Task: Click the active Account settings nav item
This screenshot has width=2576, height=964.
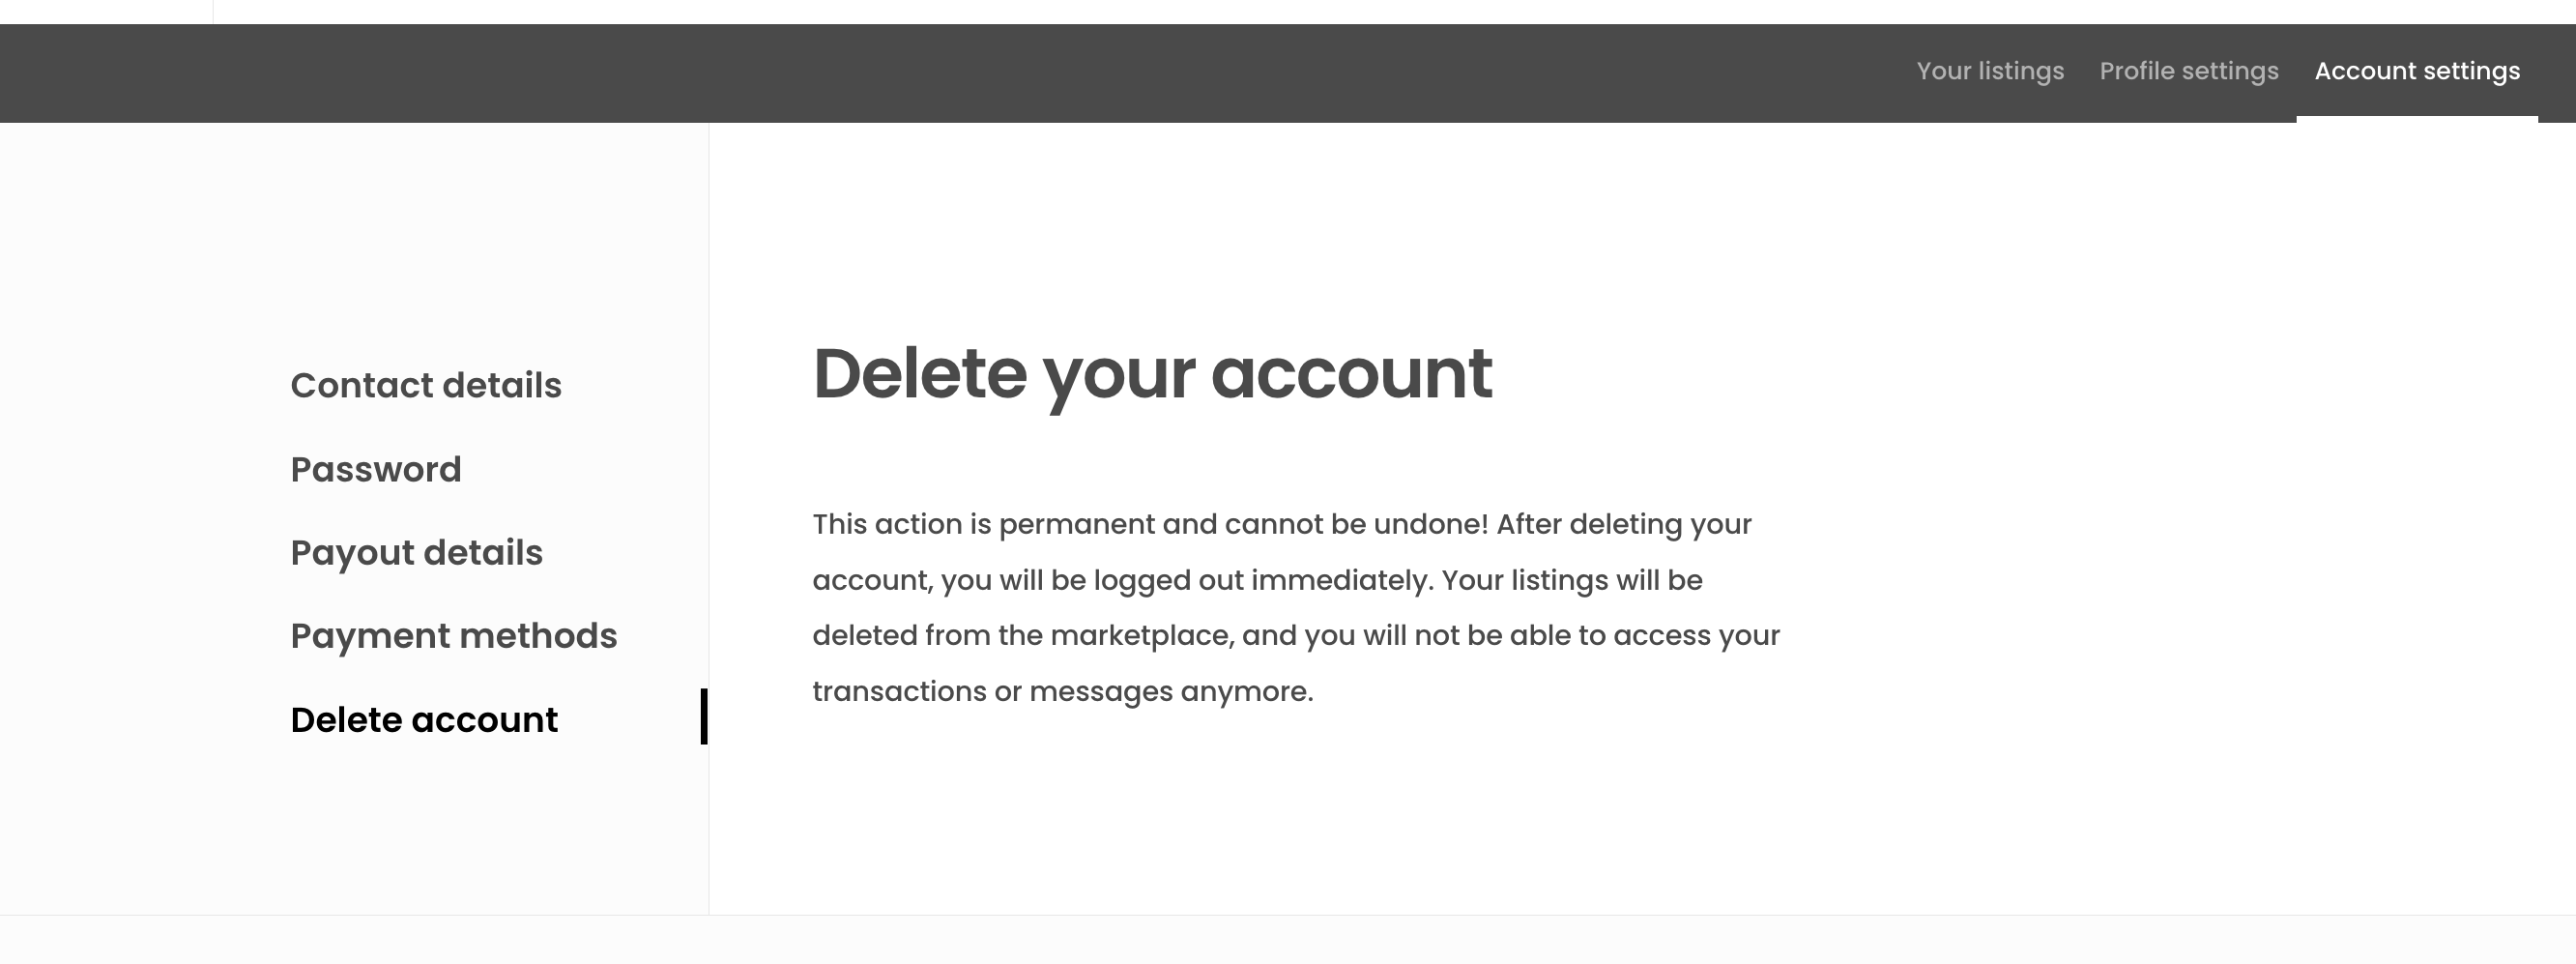Action: (x=2419, y=71)
